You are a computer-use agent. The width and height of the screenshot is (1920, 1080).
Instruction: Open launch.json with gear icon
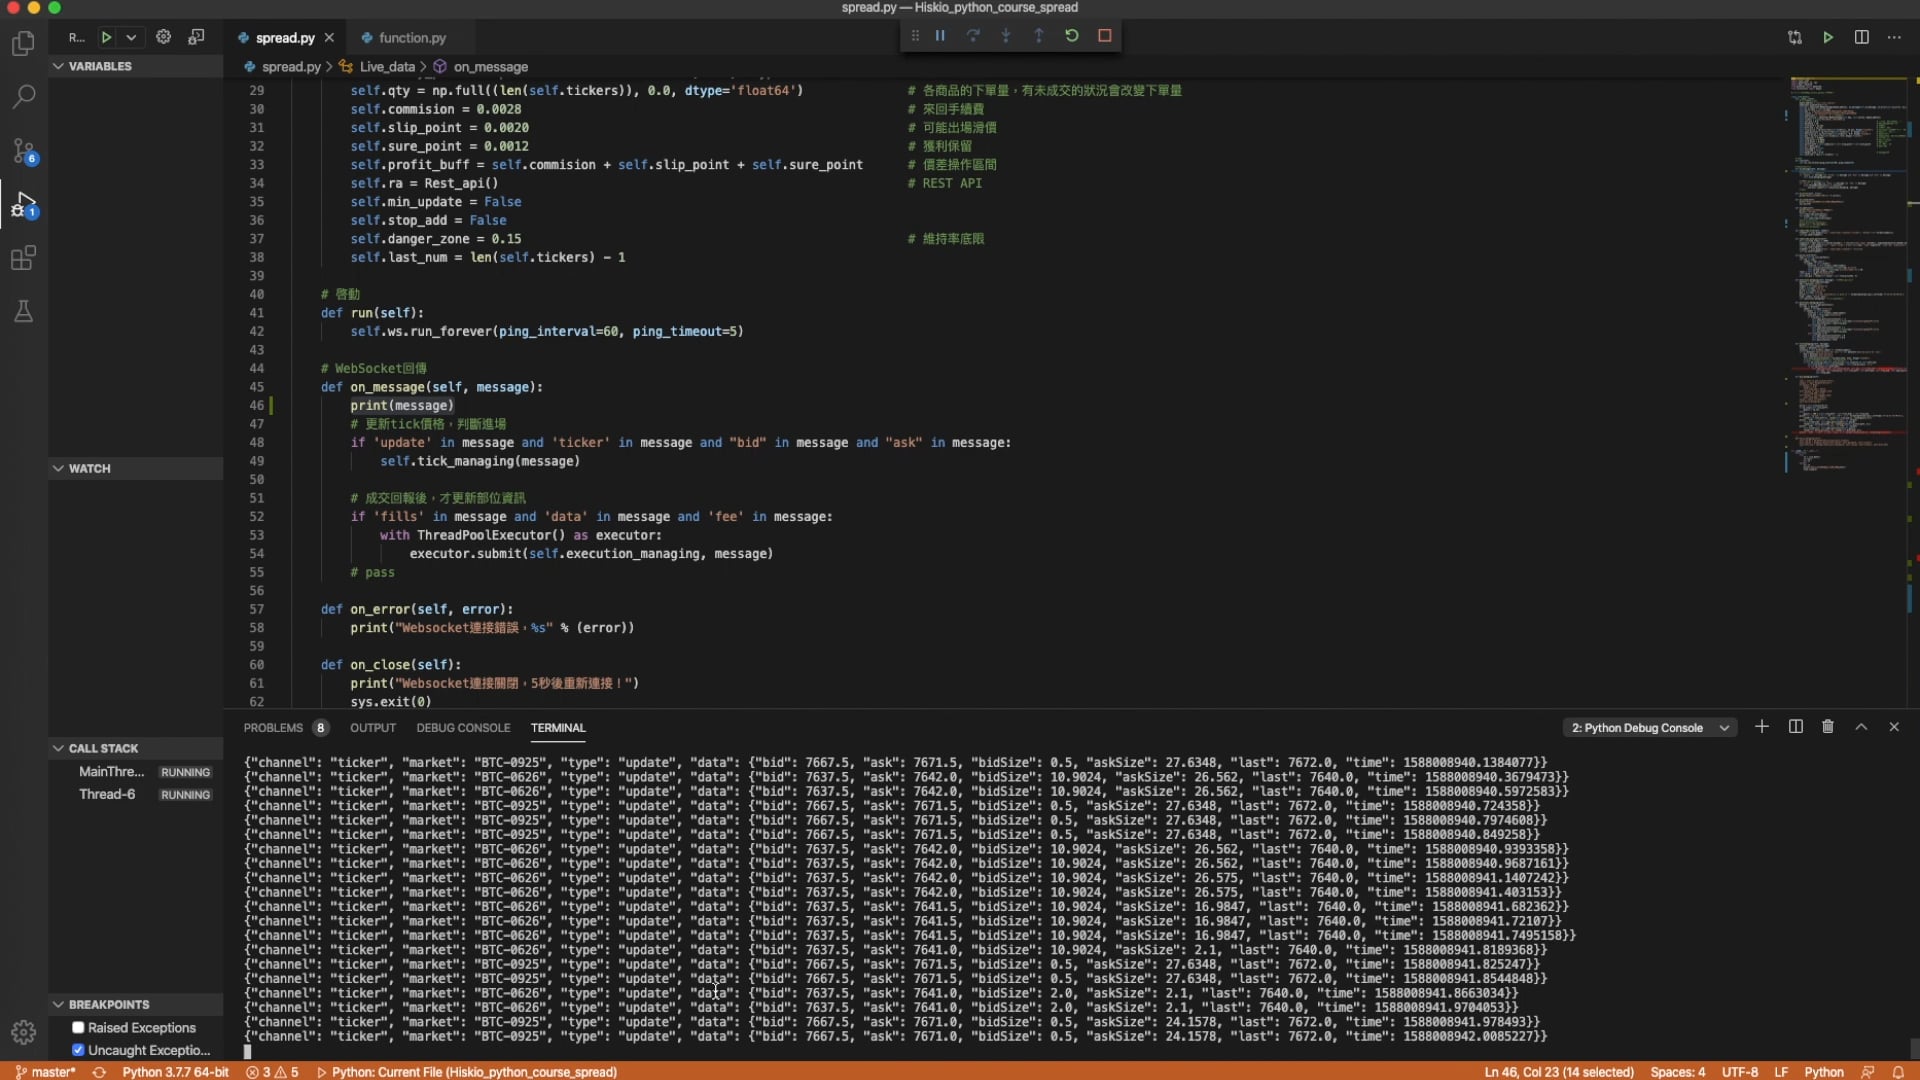(163, 37)
